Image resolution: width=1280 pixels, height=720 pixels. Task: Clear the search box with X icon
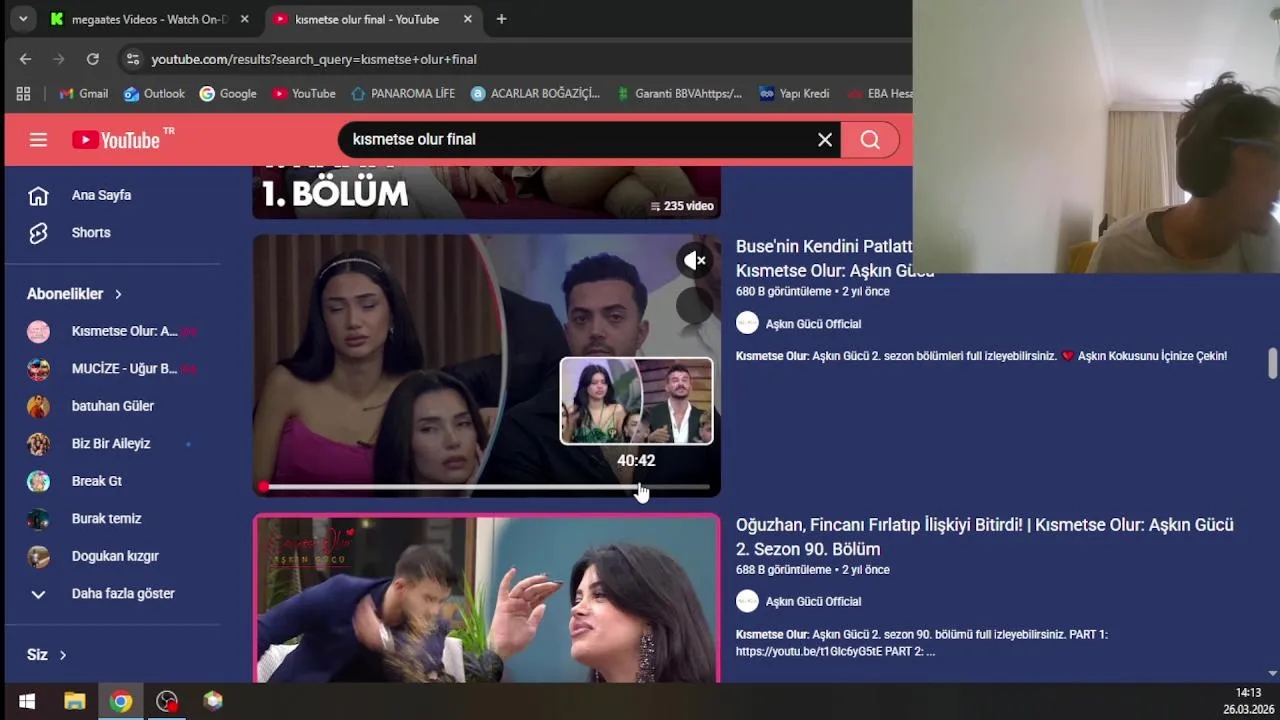click(x=825, y=140)
